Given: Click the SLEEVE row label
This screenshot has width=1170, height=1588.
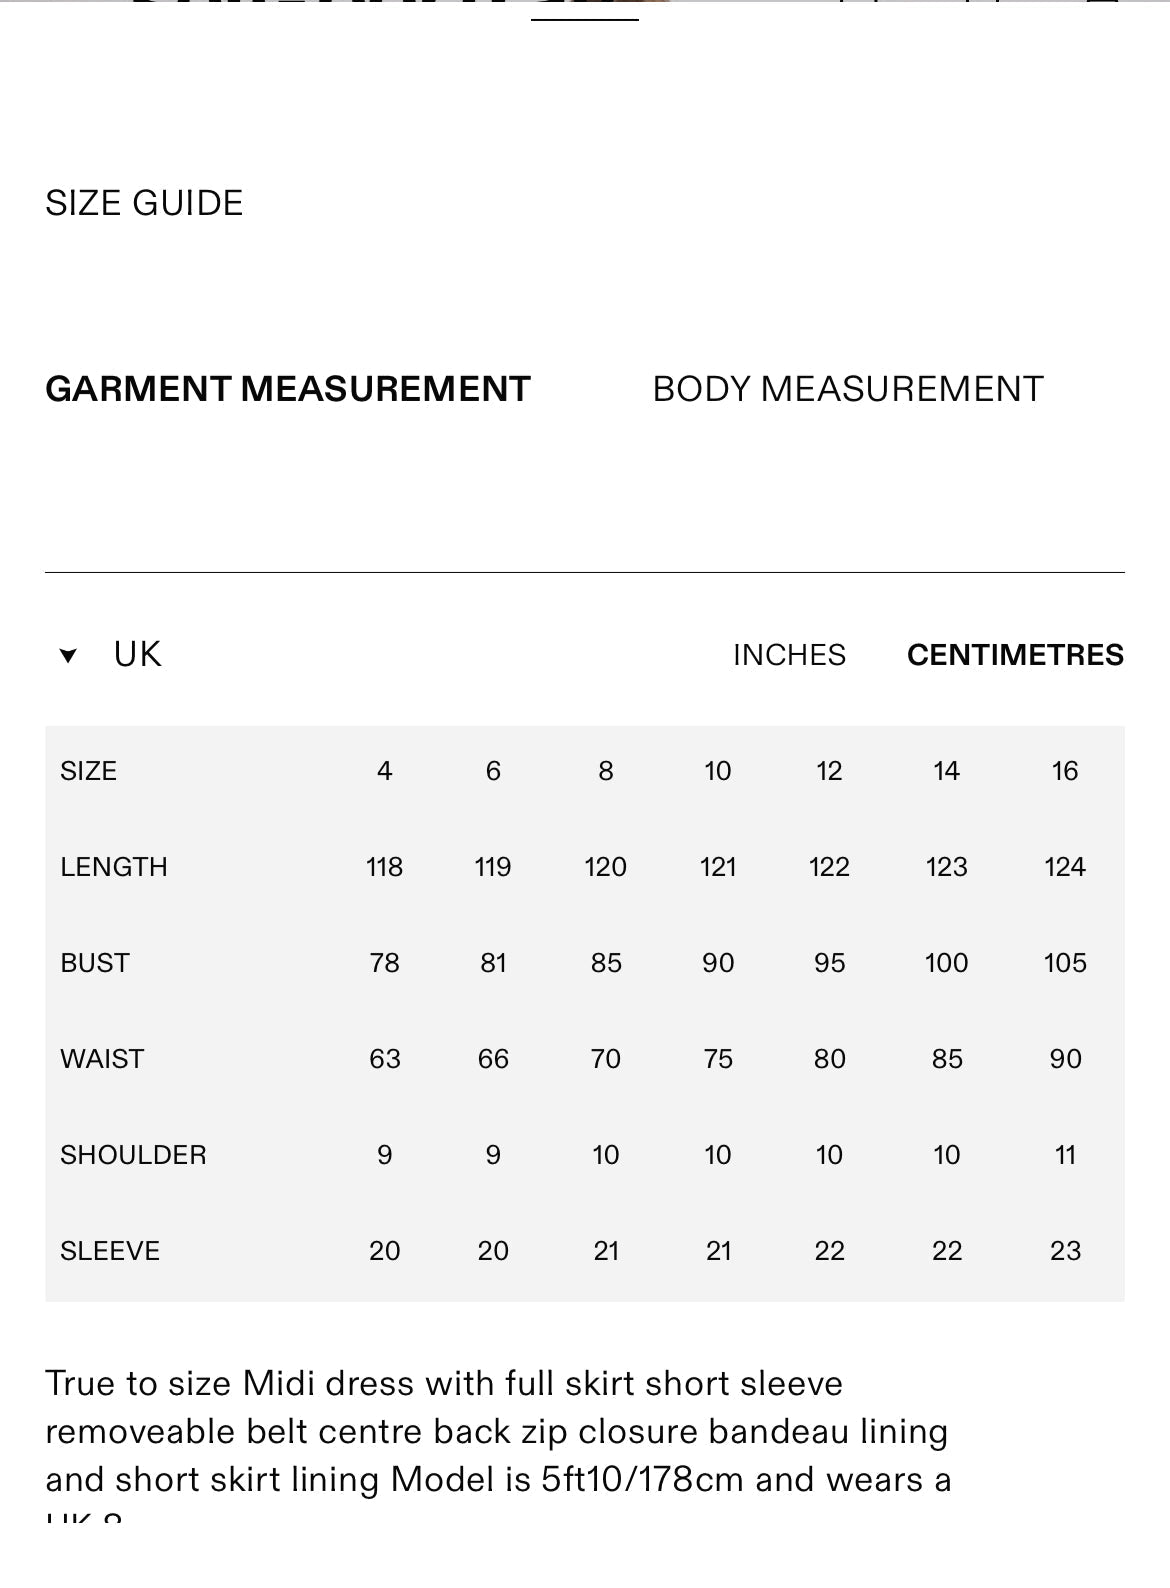Looking at the screenshot, I should [x=110, y=1251].
